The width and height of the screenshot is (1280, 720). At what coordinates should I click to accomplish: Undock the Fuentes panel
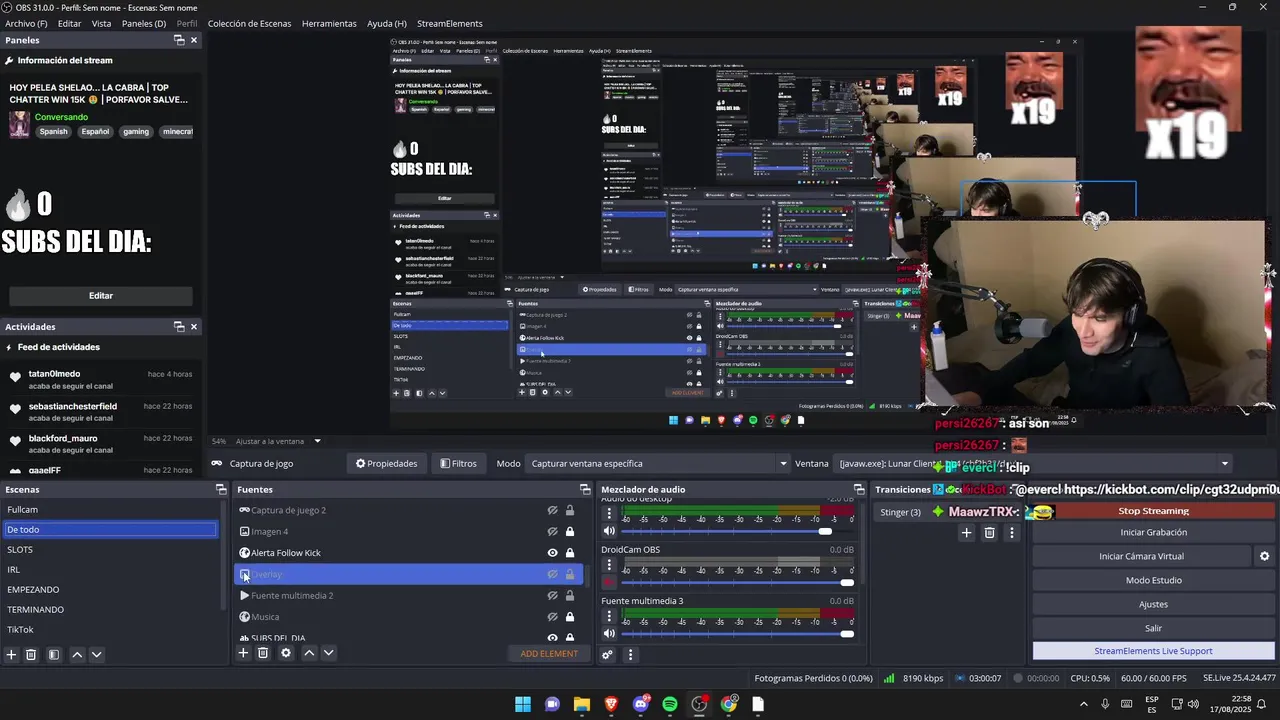coord(585,489)
